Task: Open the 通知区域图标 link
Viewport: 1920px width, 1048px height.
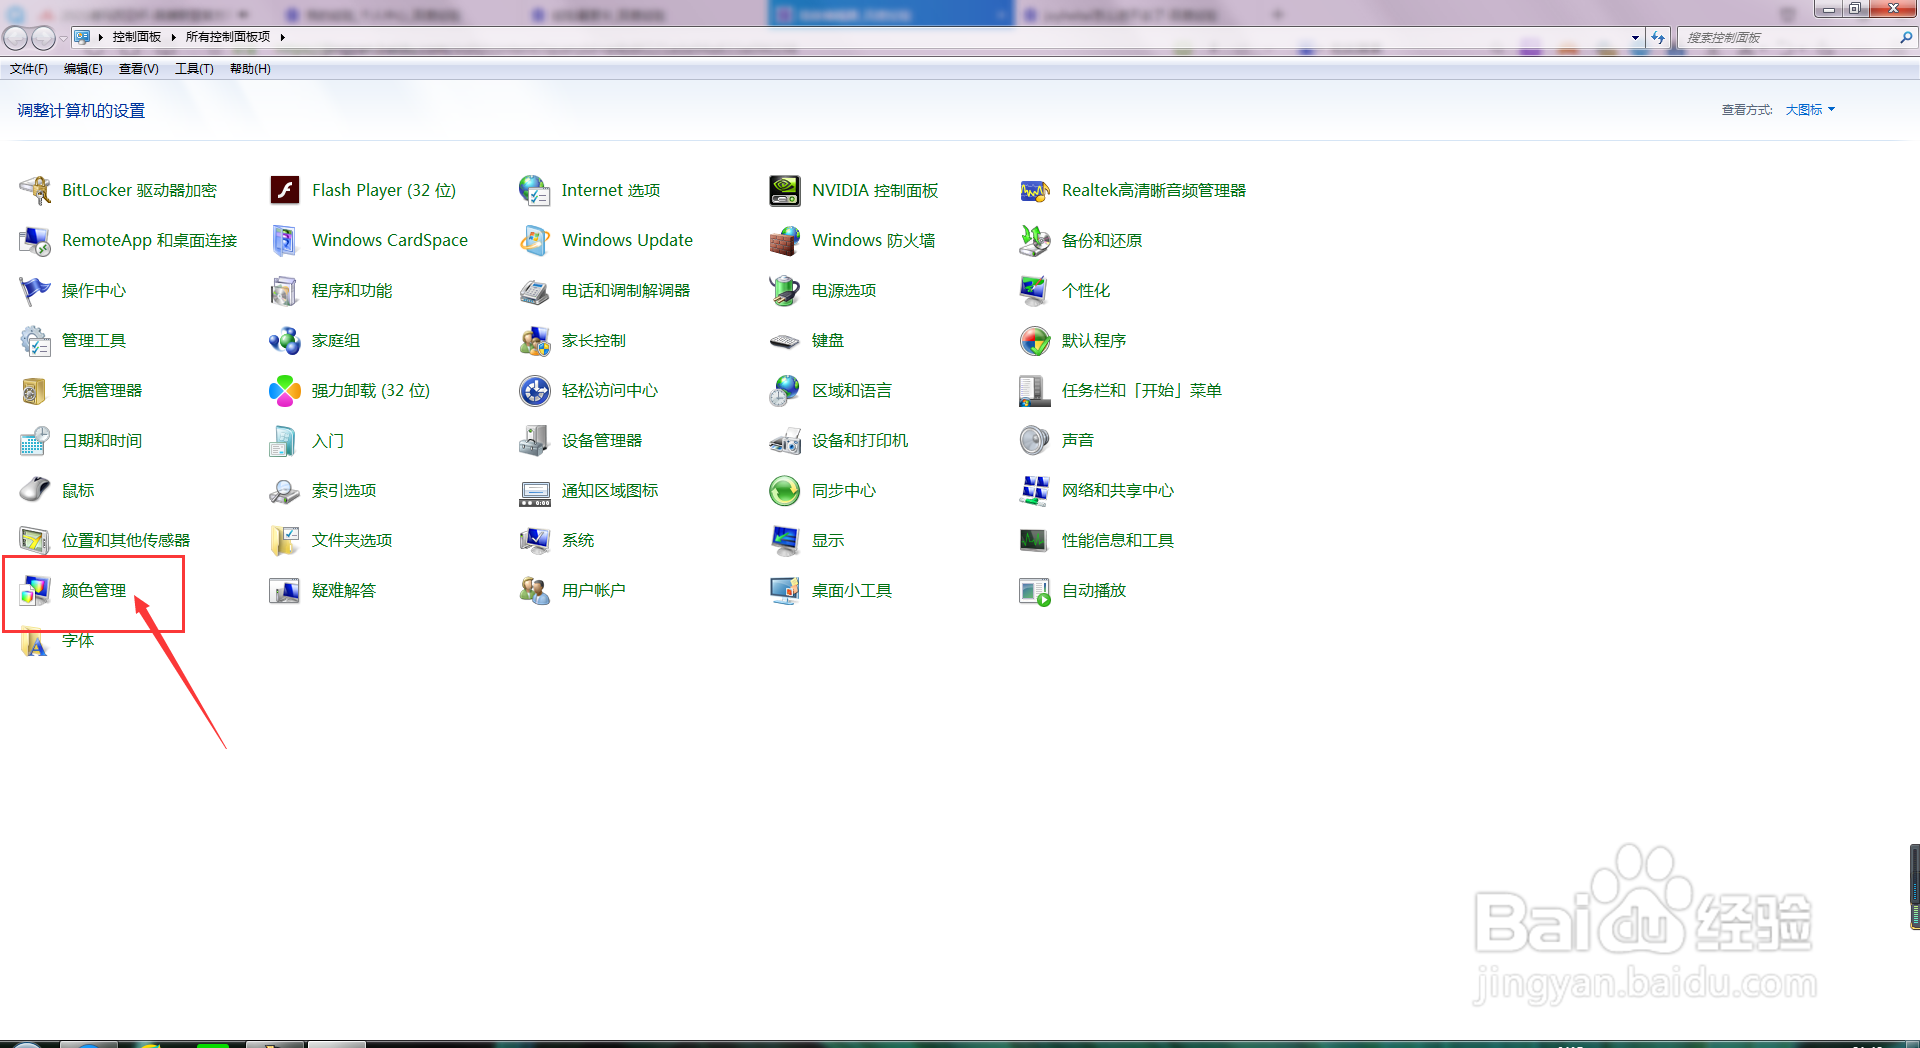Action: coord(610,490)
